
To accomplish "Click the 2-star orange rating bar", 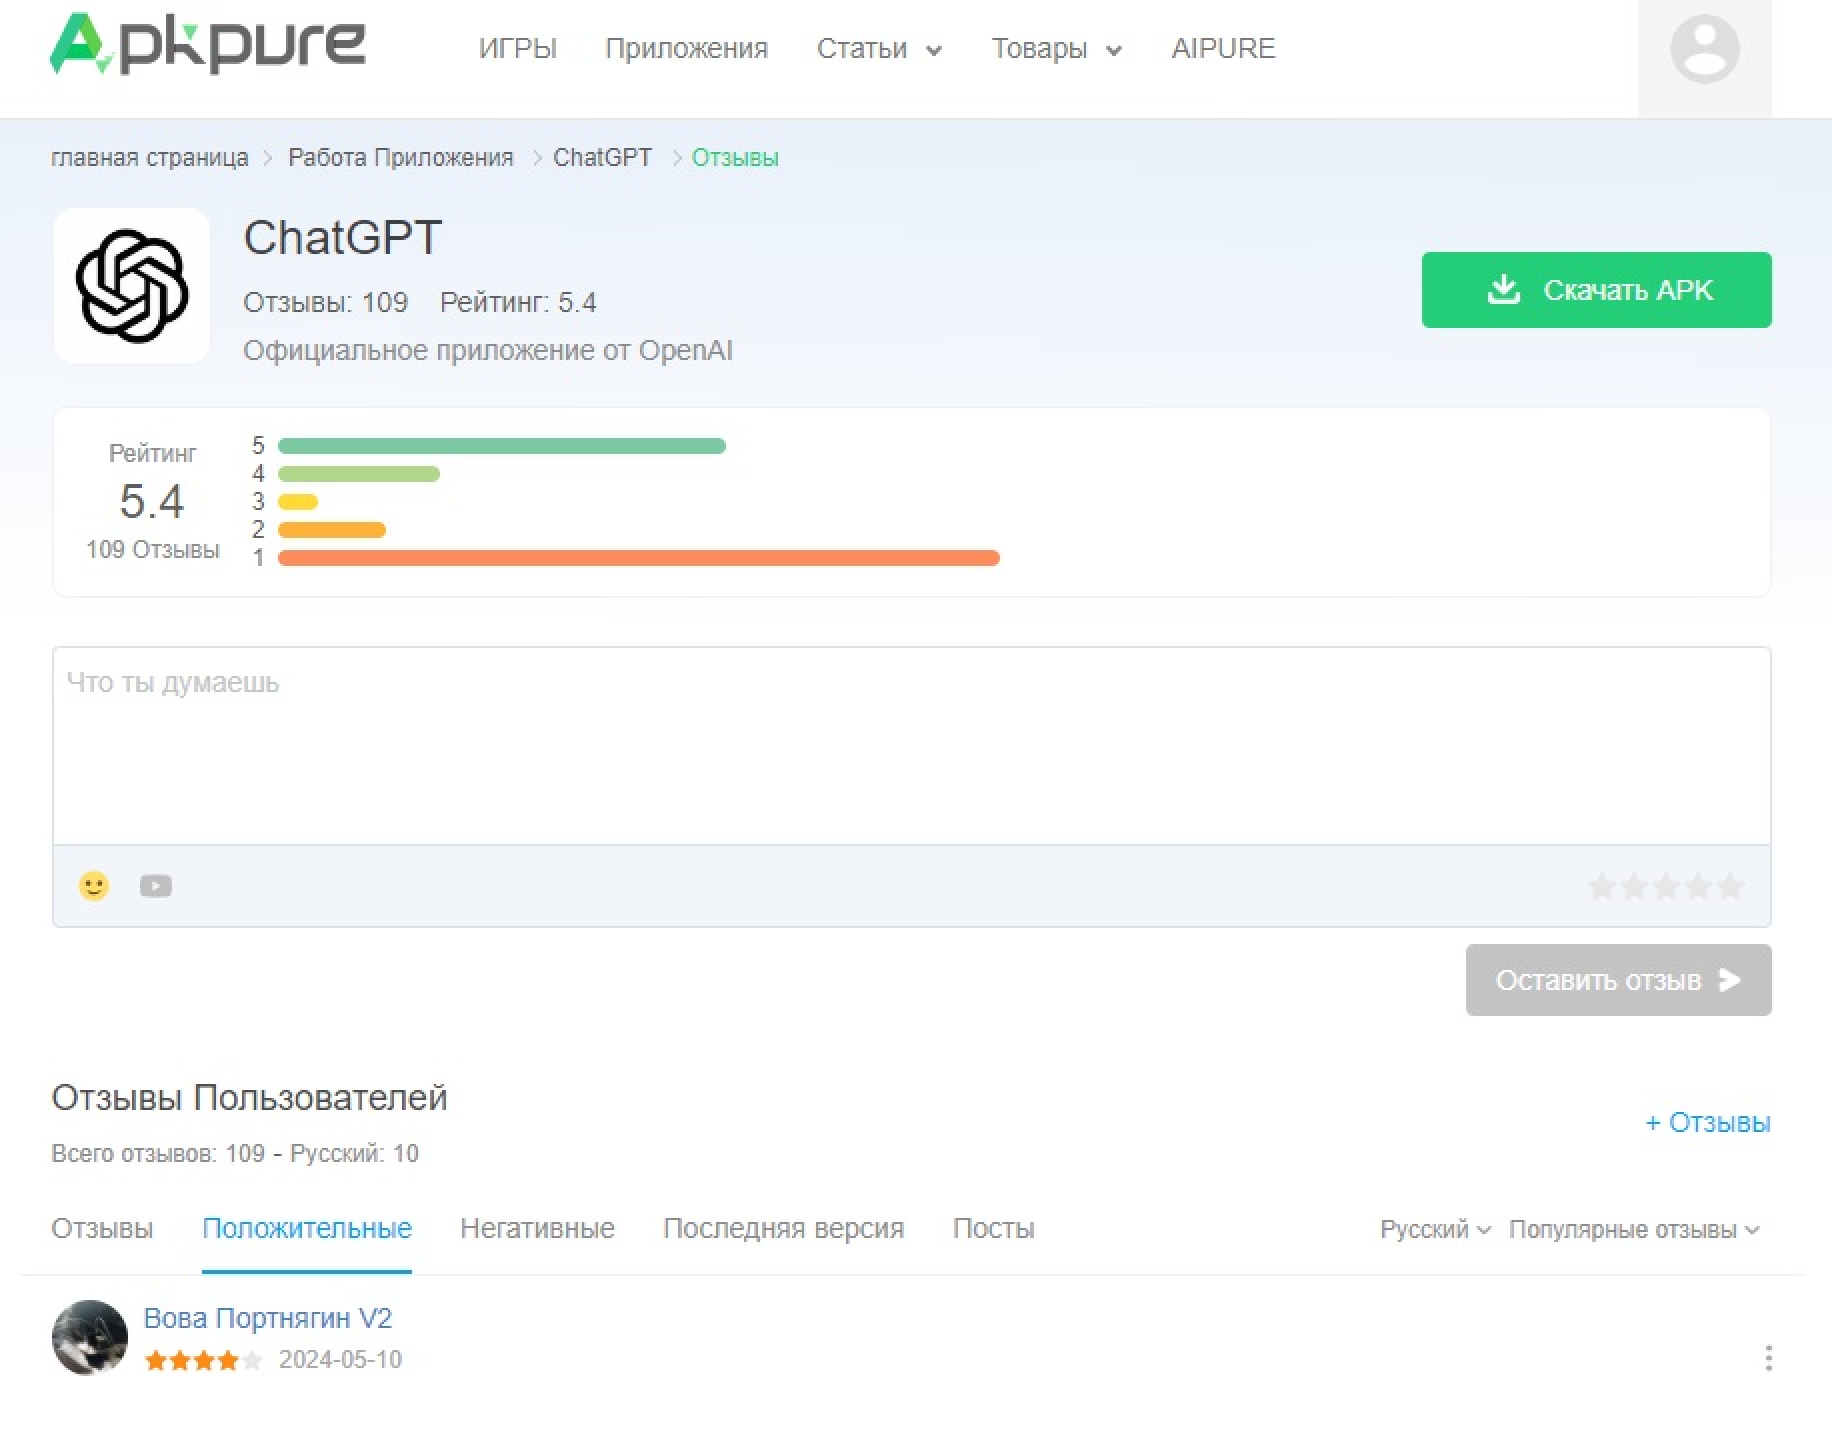I will point(332,530).
